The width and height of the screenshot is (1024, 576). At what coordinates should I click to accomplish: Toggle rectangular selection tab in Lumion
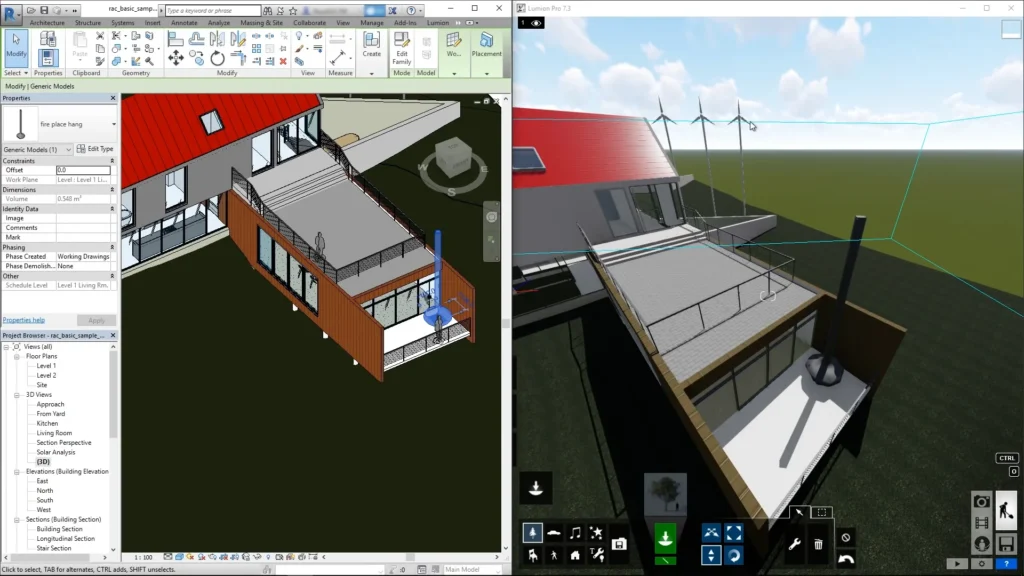point(822,513)
